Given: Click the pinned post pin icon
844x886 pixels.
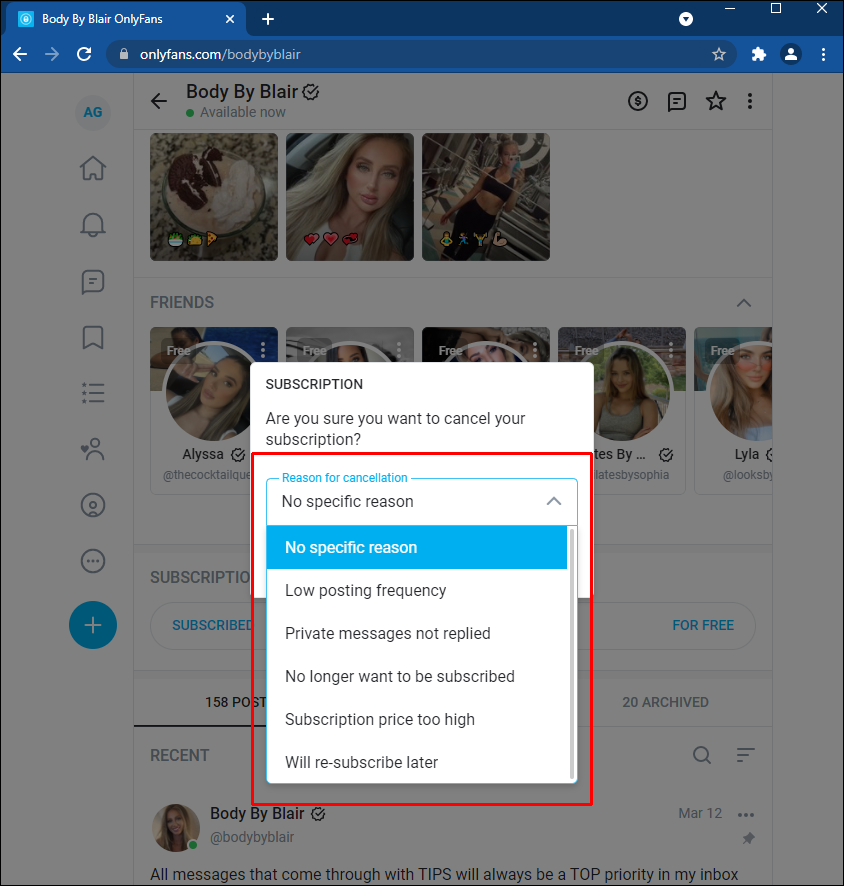Looking at the screenshot, I should 748,839.
